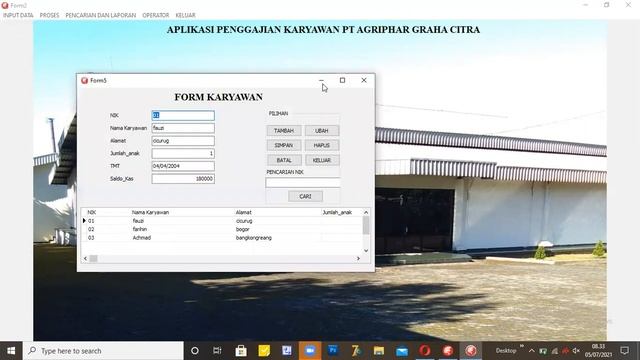This screenshot has height=360, width=640.
Task: Close the Form5 window
Action: point(364,80)
